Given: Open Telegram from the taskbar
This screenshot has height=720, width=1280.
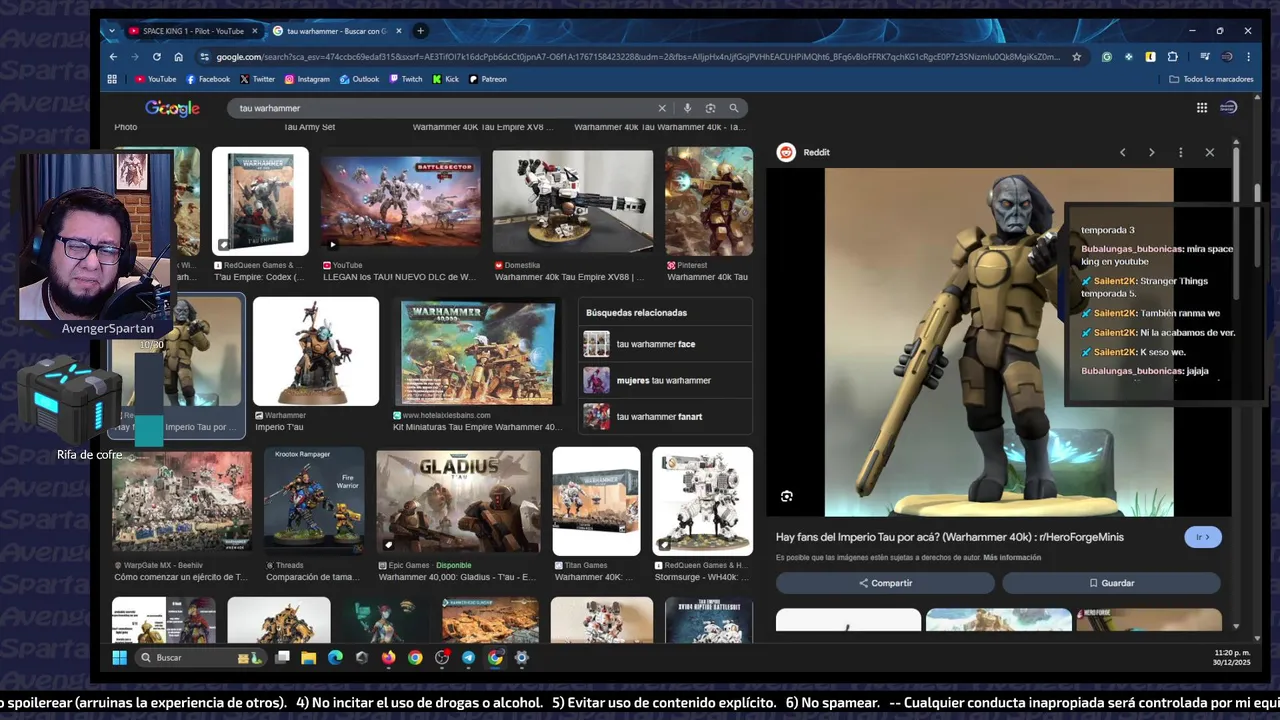Looking at the screenshot, I should pos(468,657).
